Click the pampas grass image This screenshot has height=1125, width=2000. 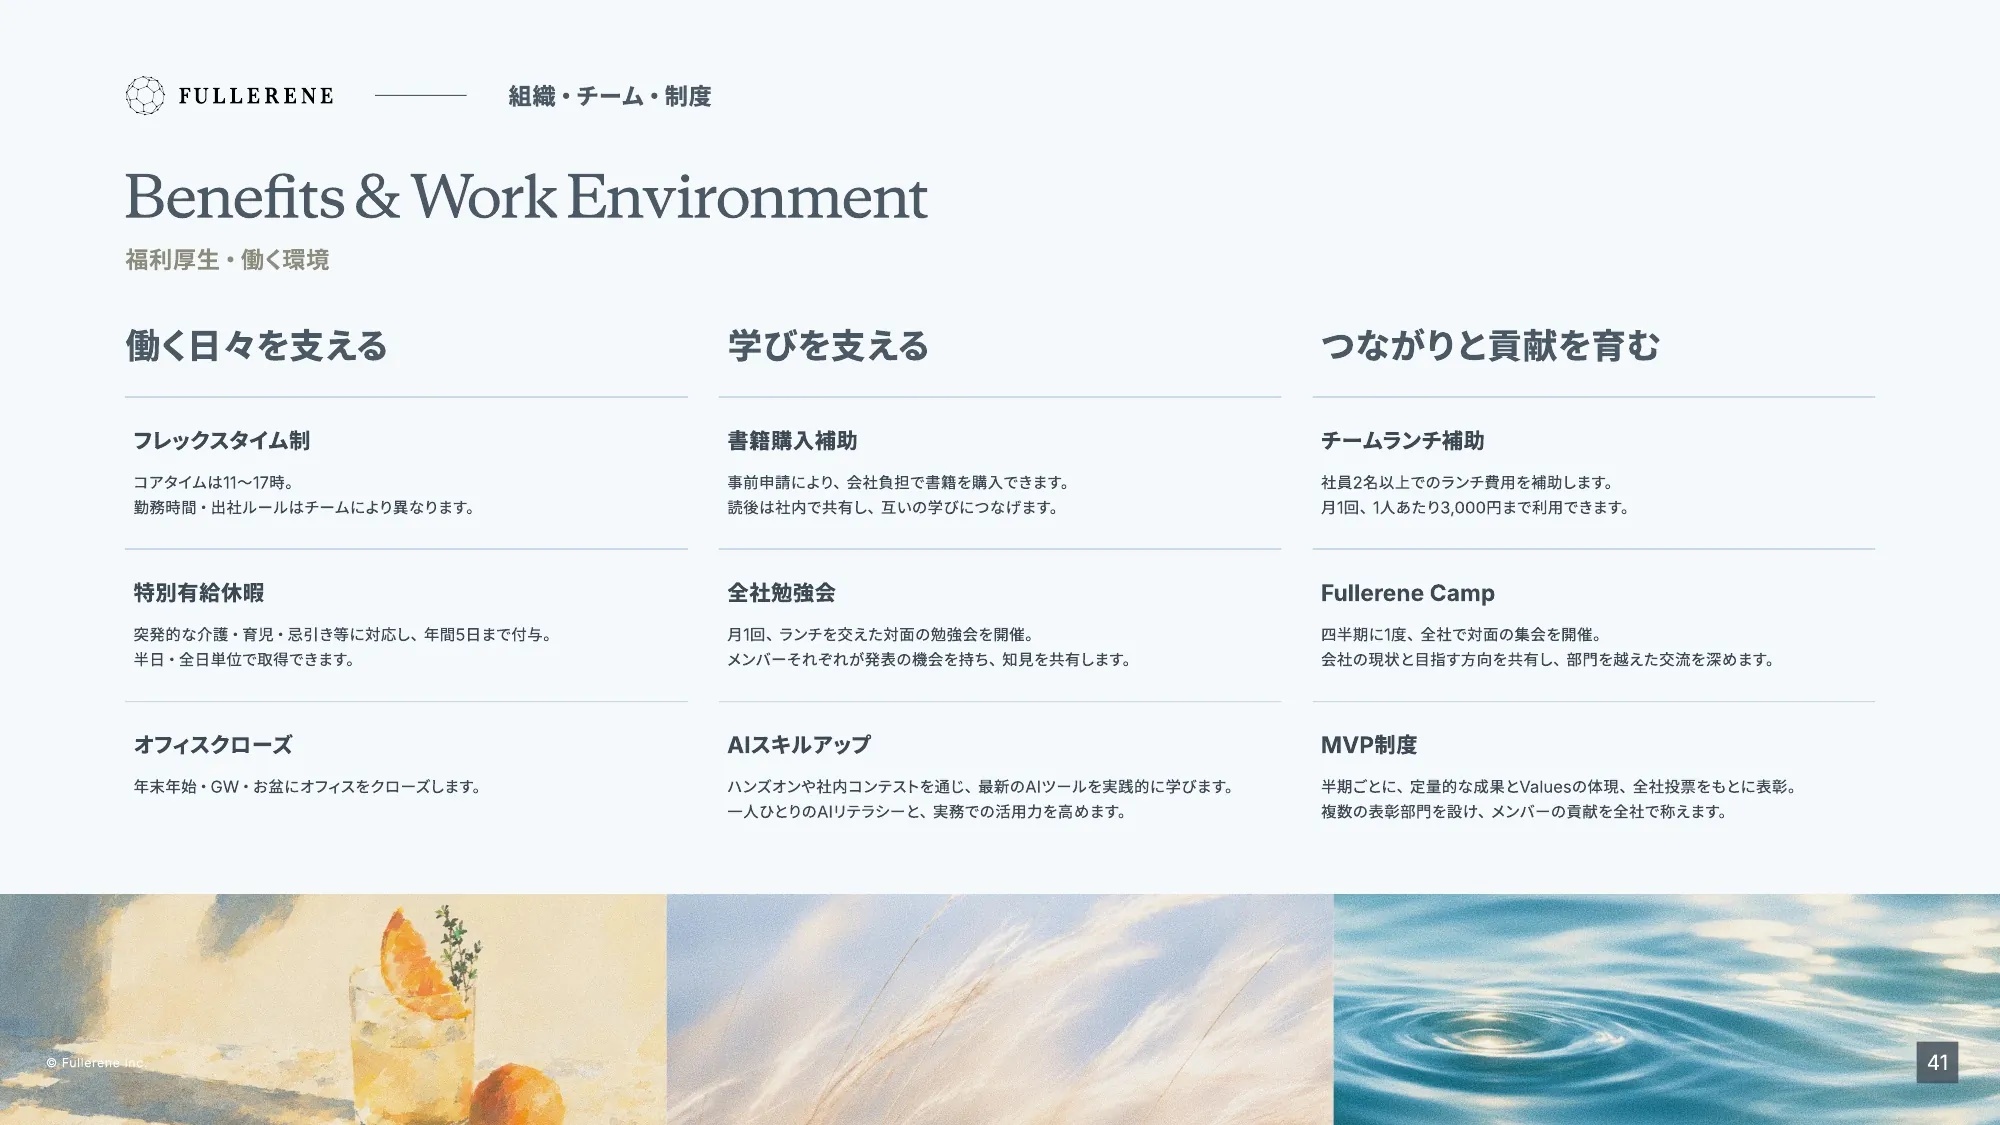tap(1000, 1009)
